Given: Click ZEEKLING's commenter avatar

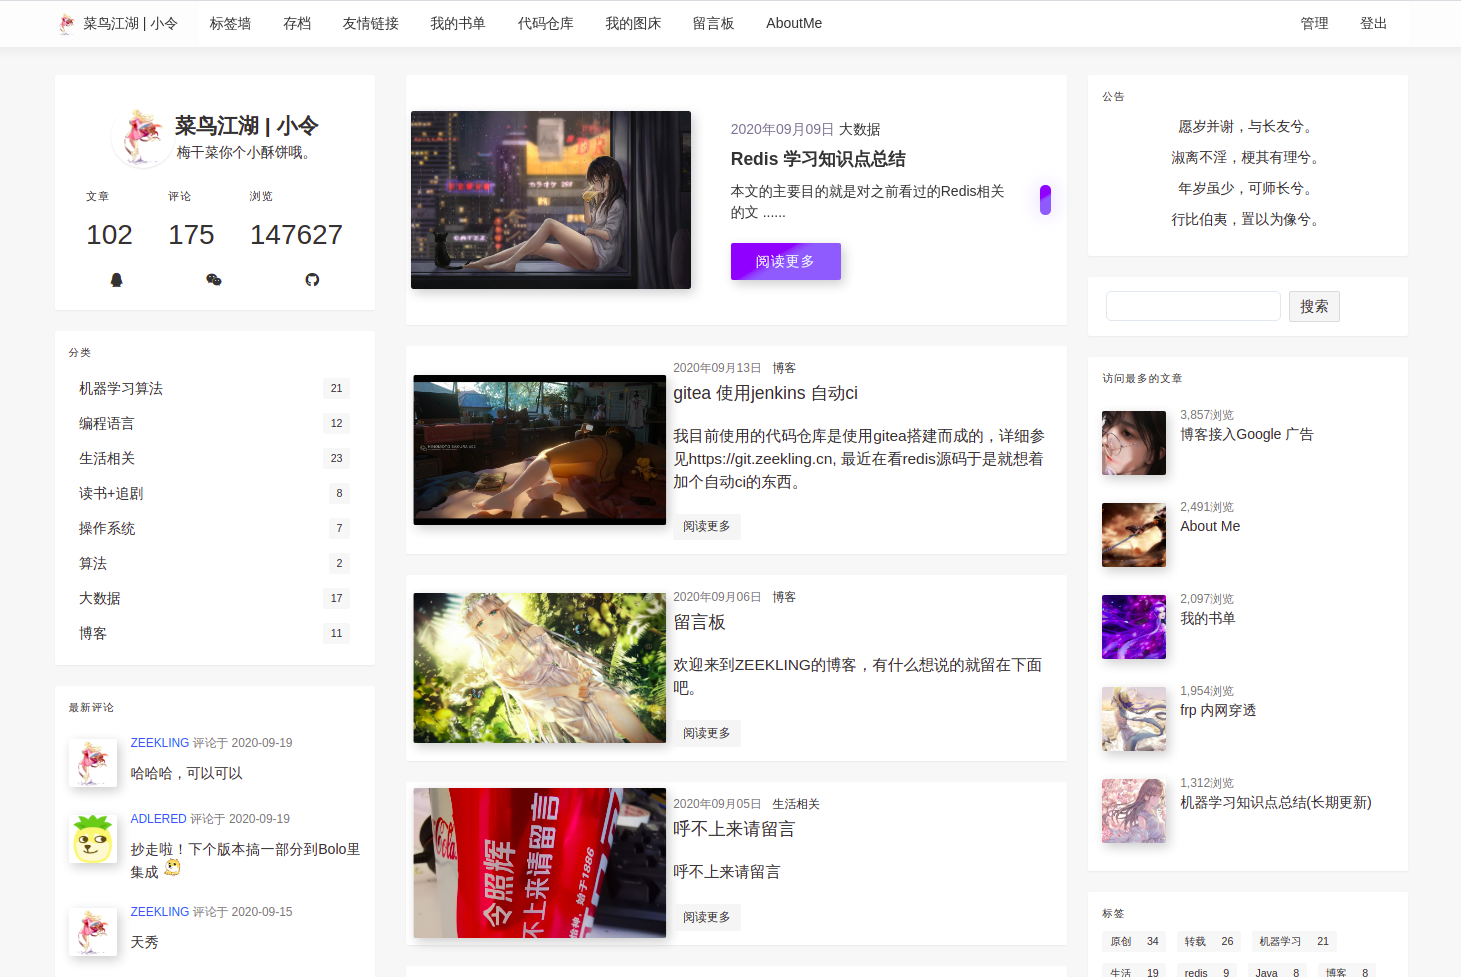Looking at the screenshot, I should pyautogui.click(x=92, y=762).
